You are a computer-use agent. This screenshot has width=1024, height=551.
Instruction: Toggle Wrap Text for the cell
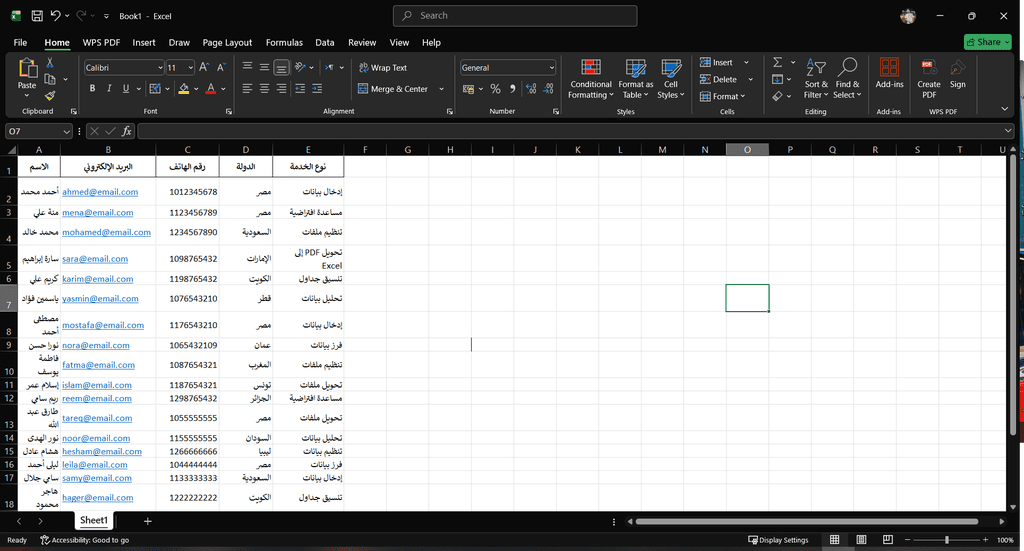[382, 68]
